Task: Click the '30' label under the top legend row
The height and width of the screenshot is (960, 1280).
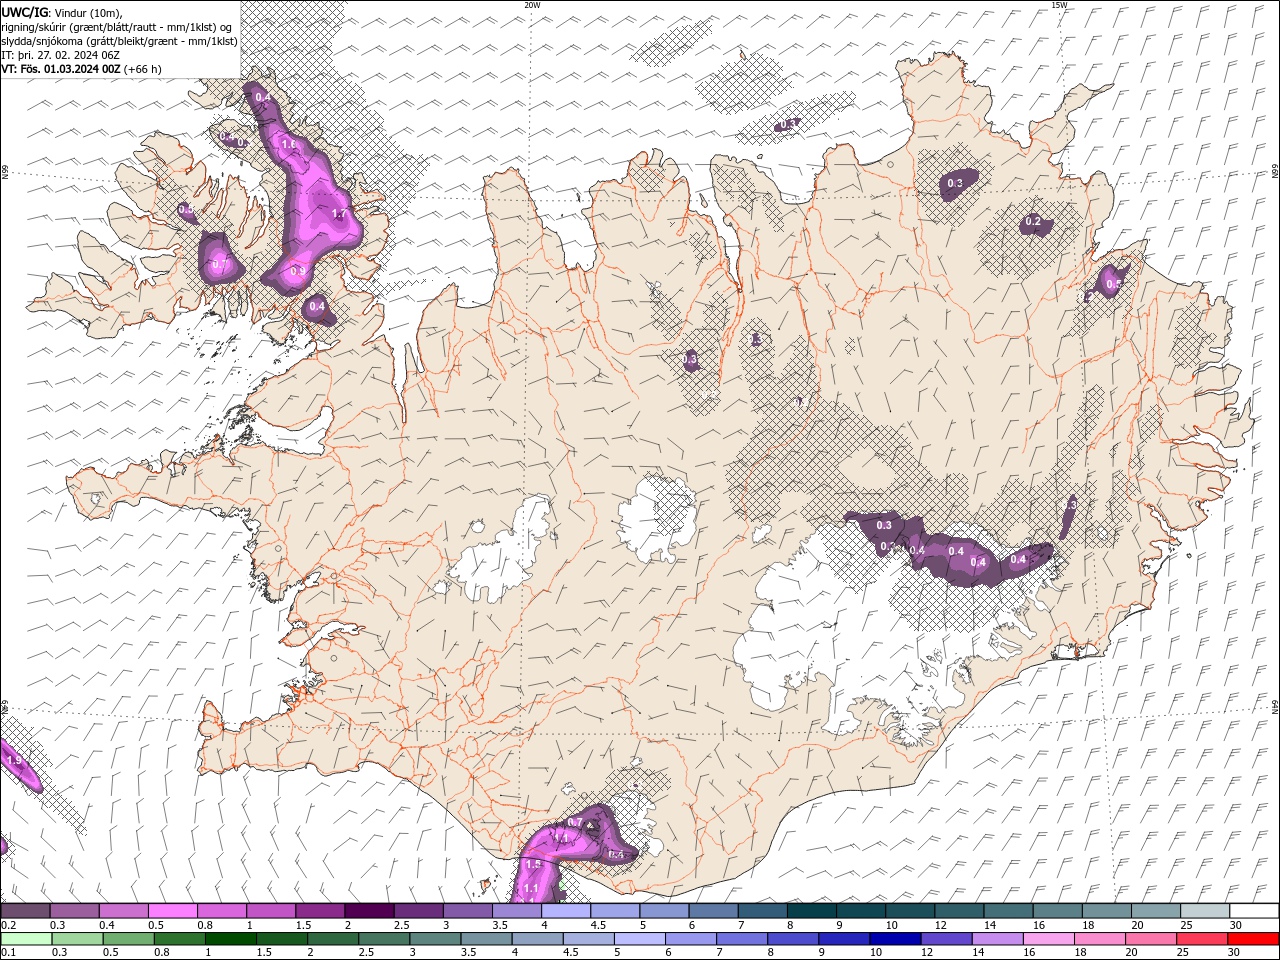Action: [x=1235, y=925]
